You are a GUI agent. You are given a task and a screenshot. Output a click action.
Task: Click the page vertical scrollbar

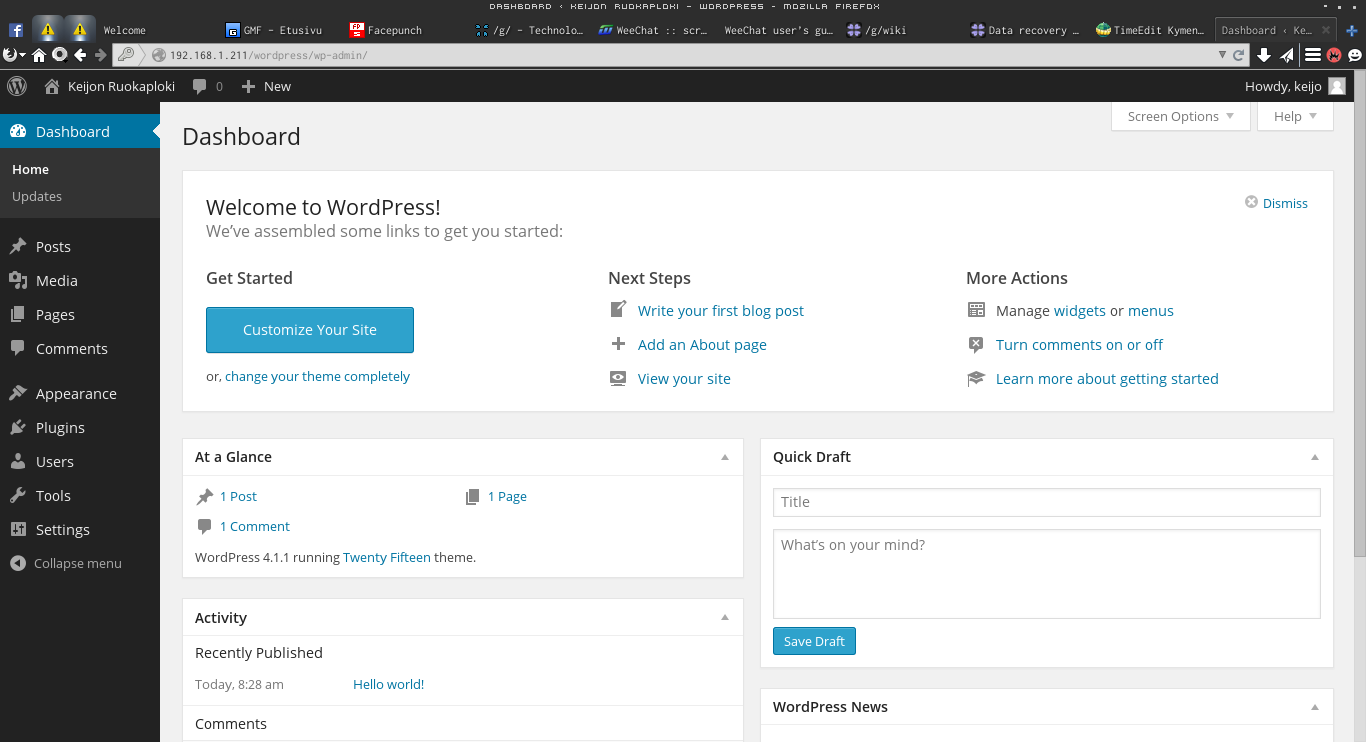1359,314
